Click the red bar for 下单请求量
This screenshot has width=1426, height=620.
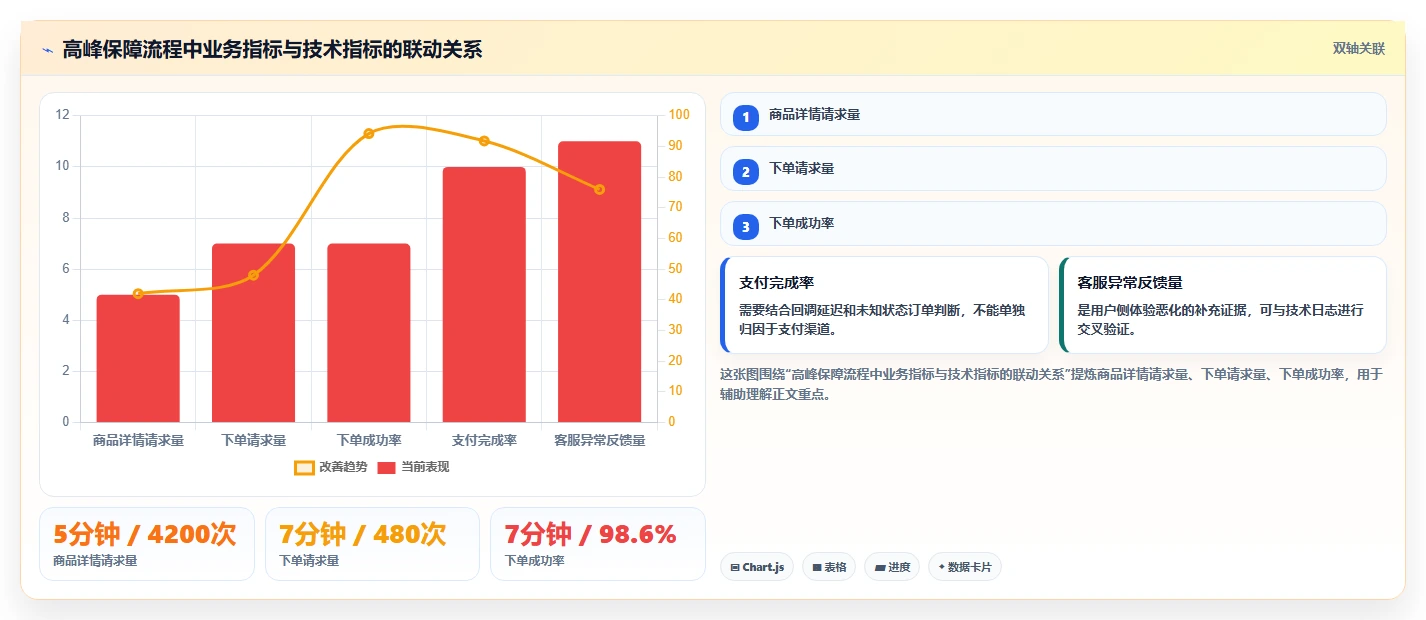tap(253, 333)
